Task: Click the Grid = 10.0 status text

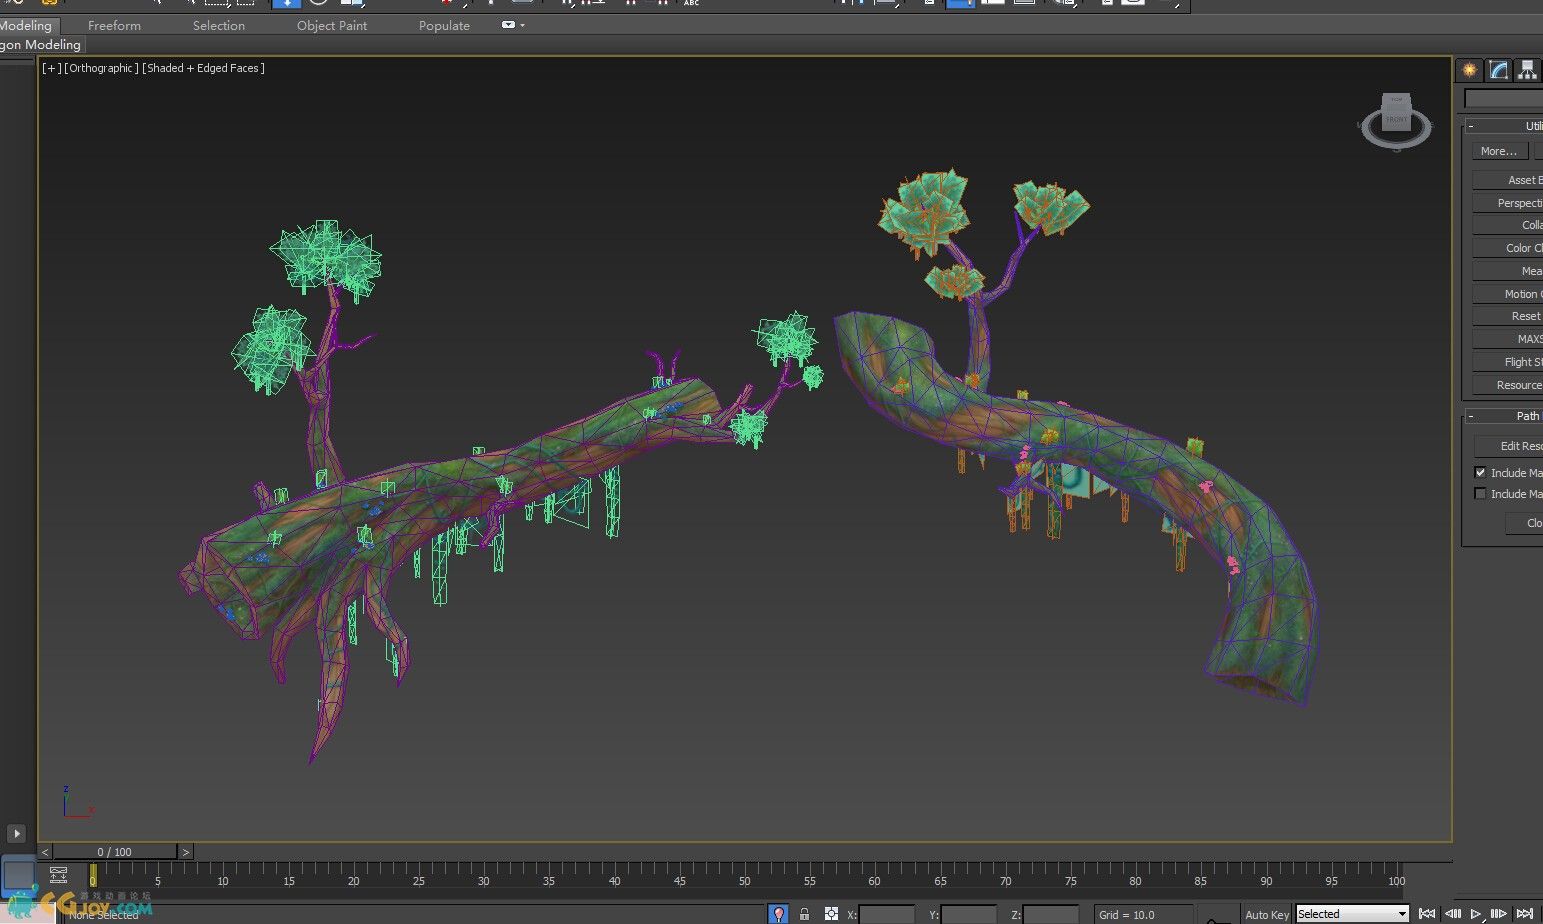Action: [x=1126, y=915]
